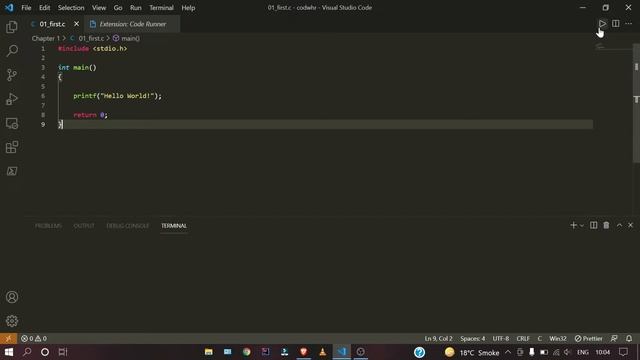Image resolution: width=640 pixels, height=360 pixels.
Task: Click the Prettier status item
Action: [589, 338]
